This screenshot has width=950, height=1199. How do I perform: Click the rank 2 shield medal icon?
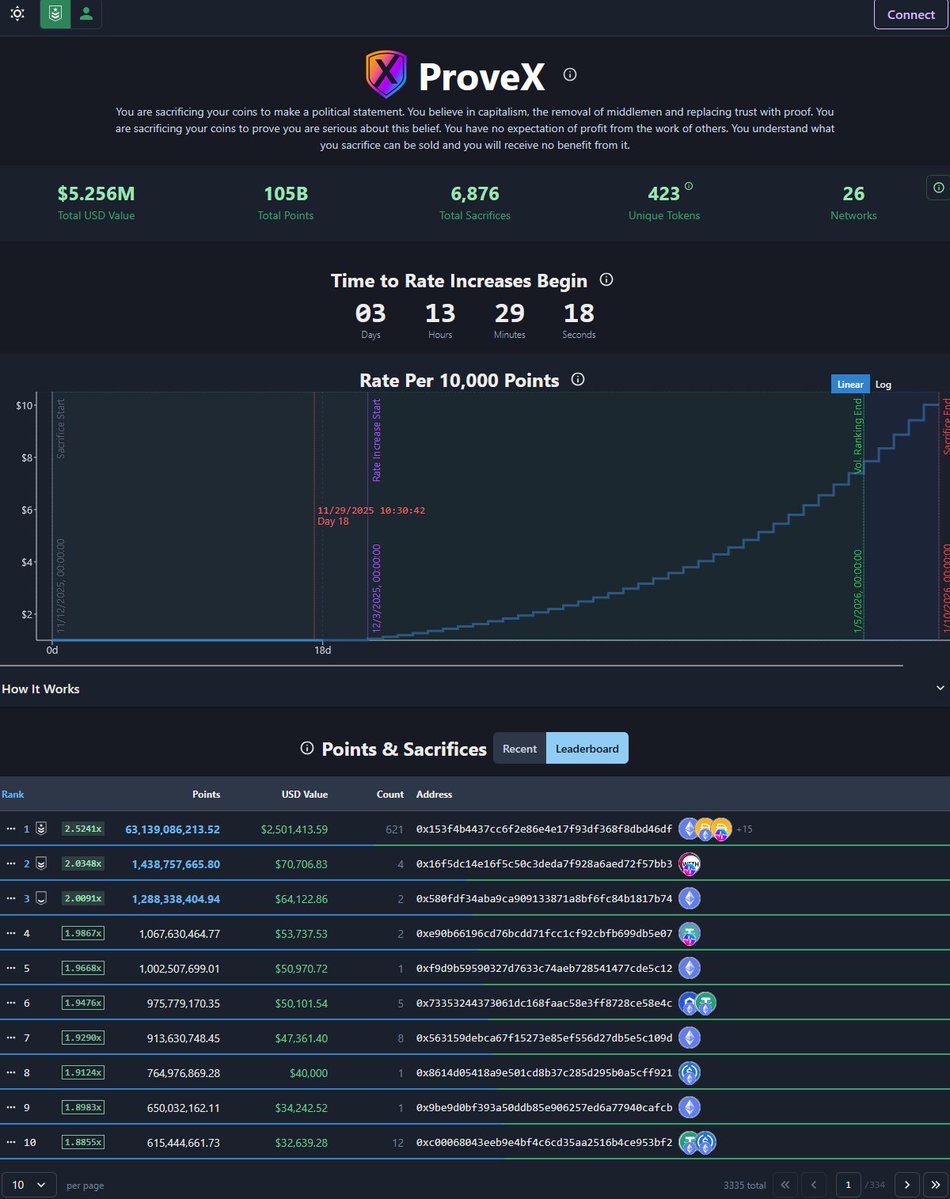pos(41,863)
